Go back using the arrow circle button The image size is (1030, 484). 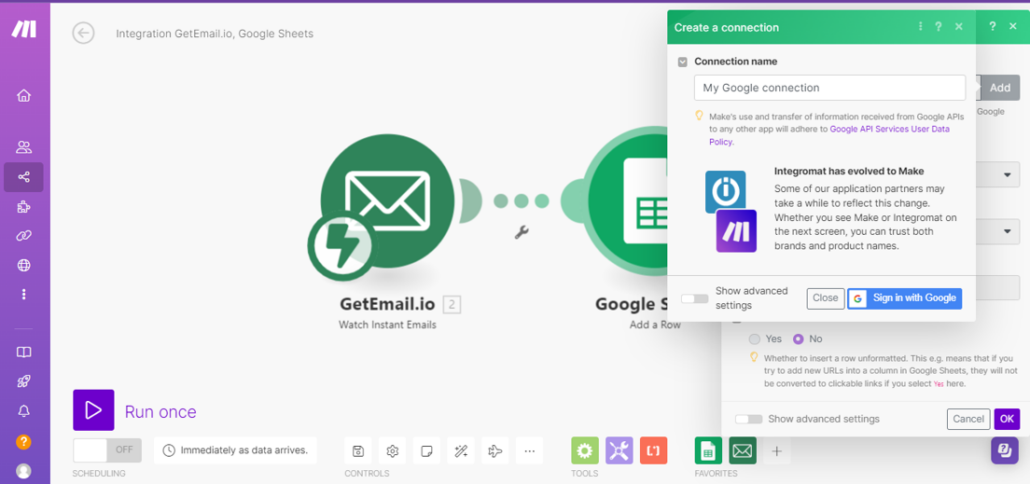(x=83, y=33)
